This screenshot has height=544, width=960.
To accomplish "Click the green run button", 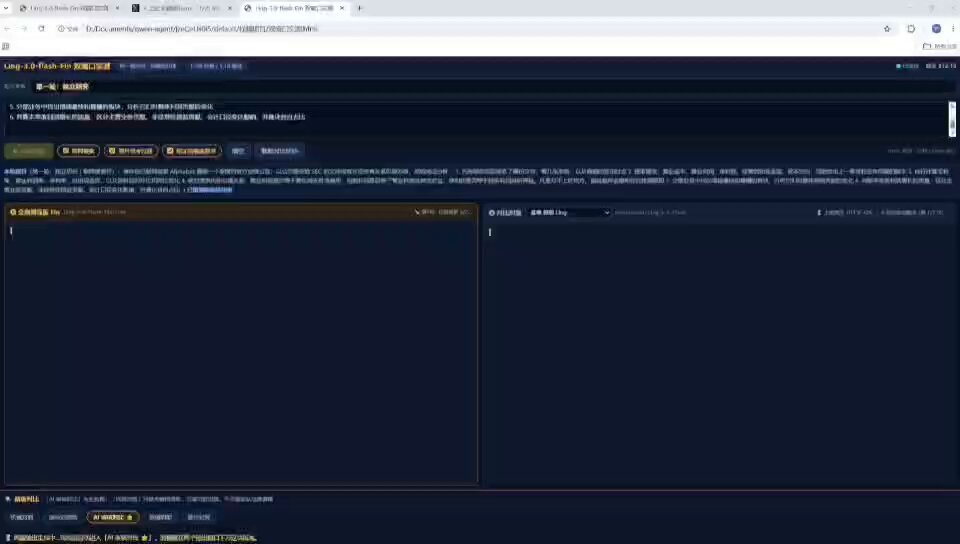I will click(x=29, y=151).
